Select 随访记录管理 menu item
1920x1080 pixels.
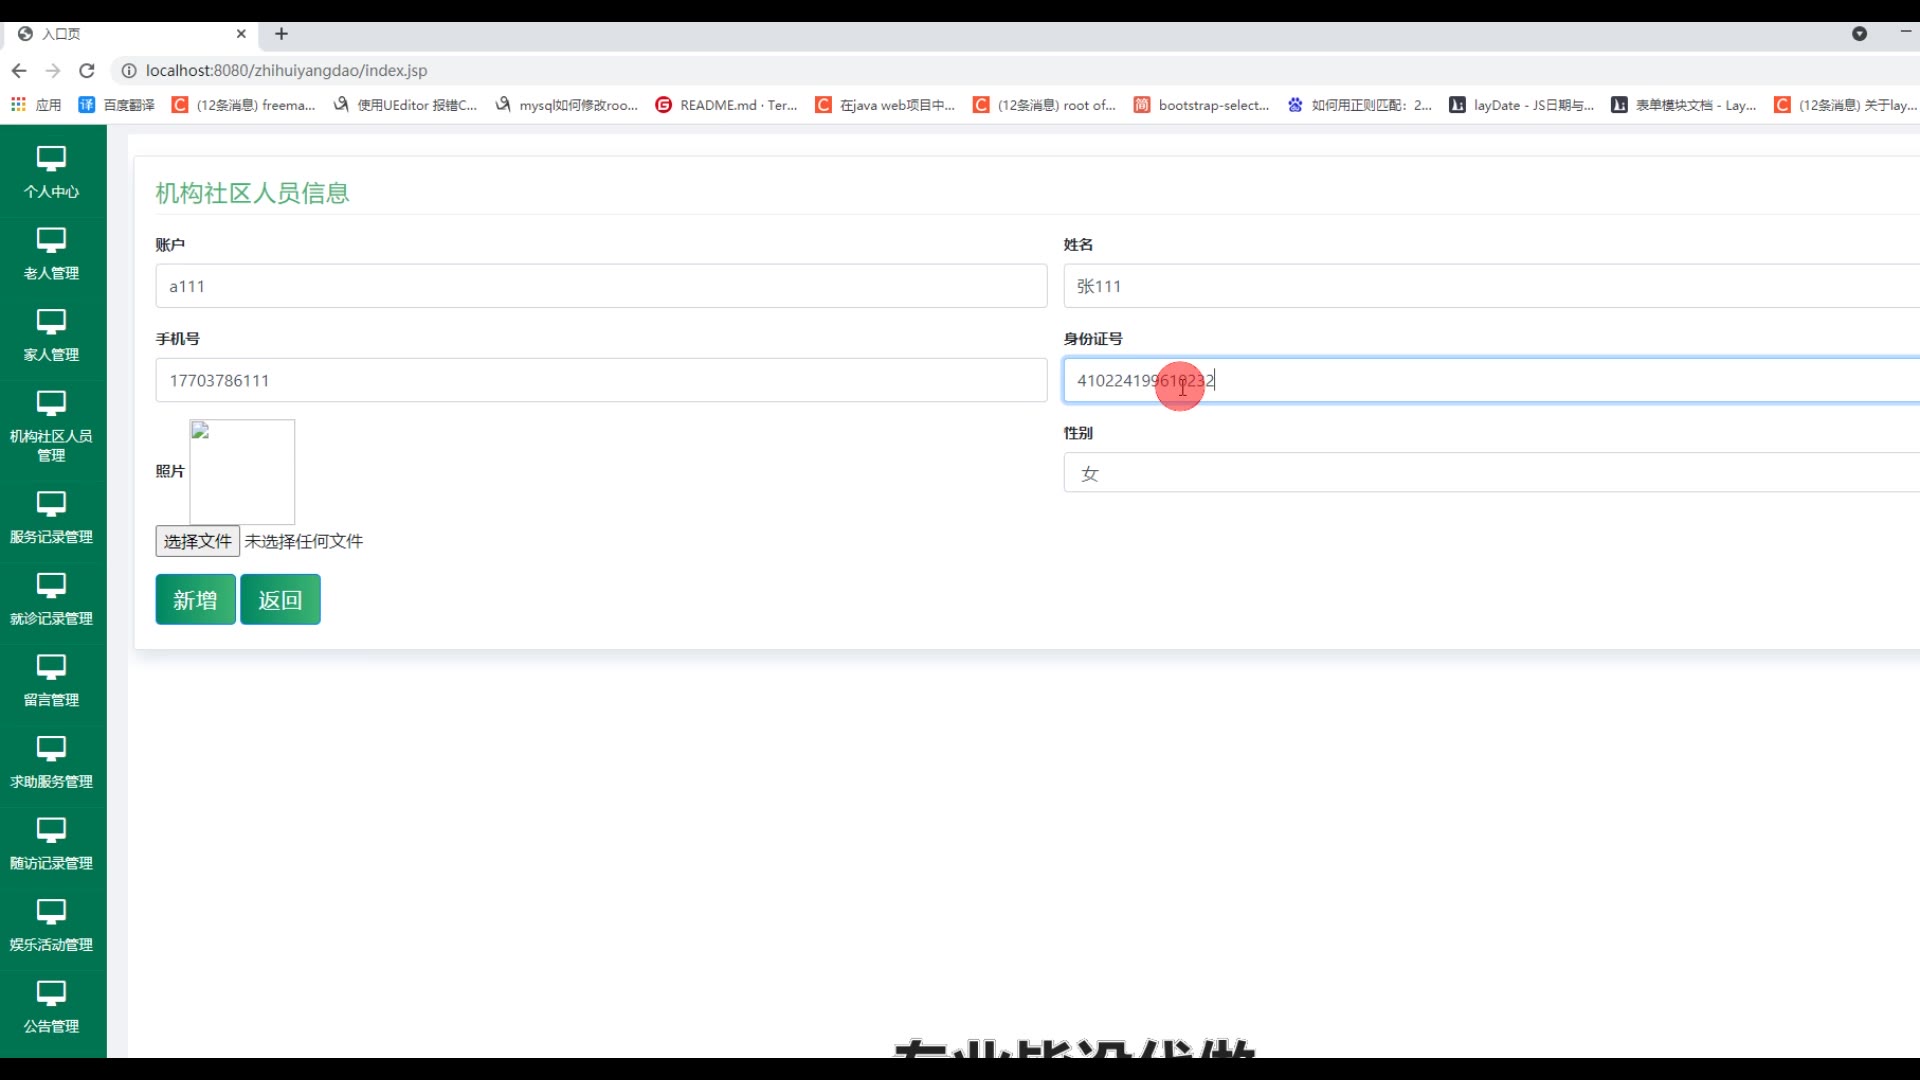pyautogui.click(x=51, y=844)
